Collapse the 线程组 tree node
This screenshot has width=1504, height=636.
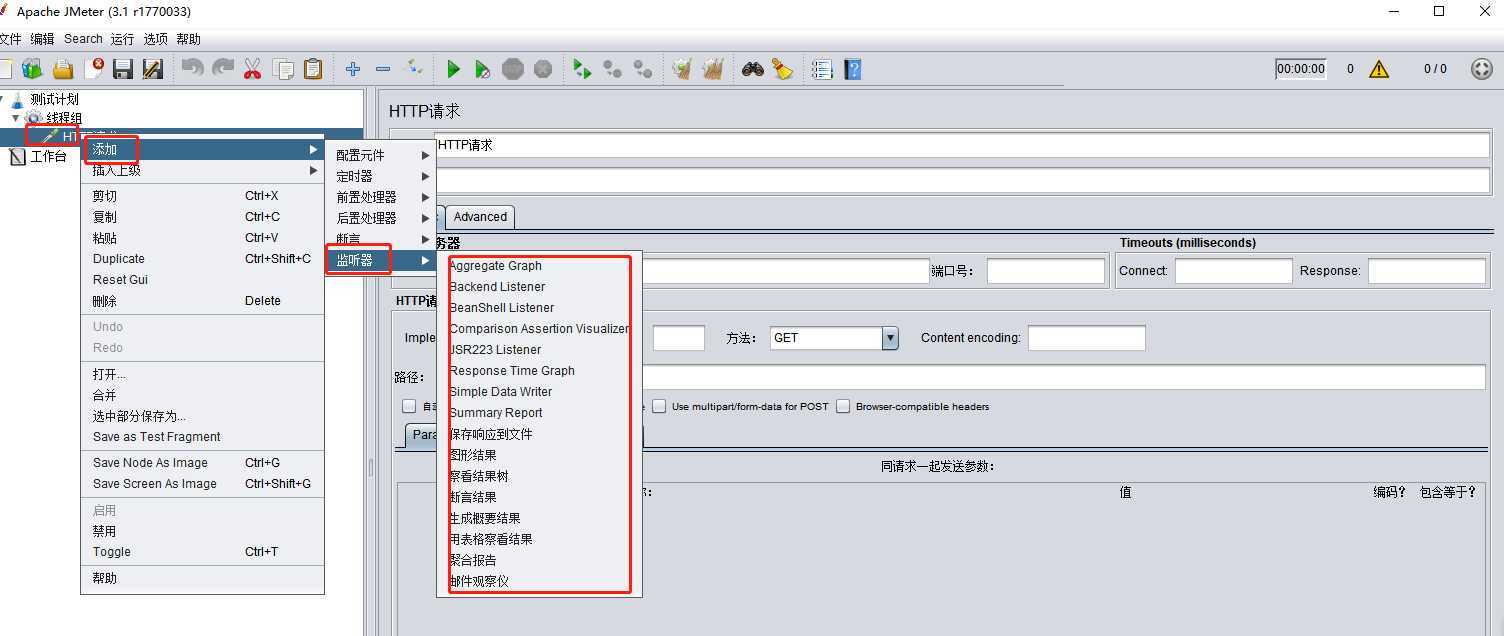(x=16, y=118)
